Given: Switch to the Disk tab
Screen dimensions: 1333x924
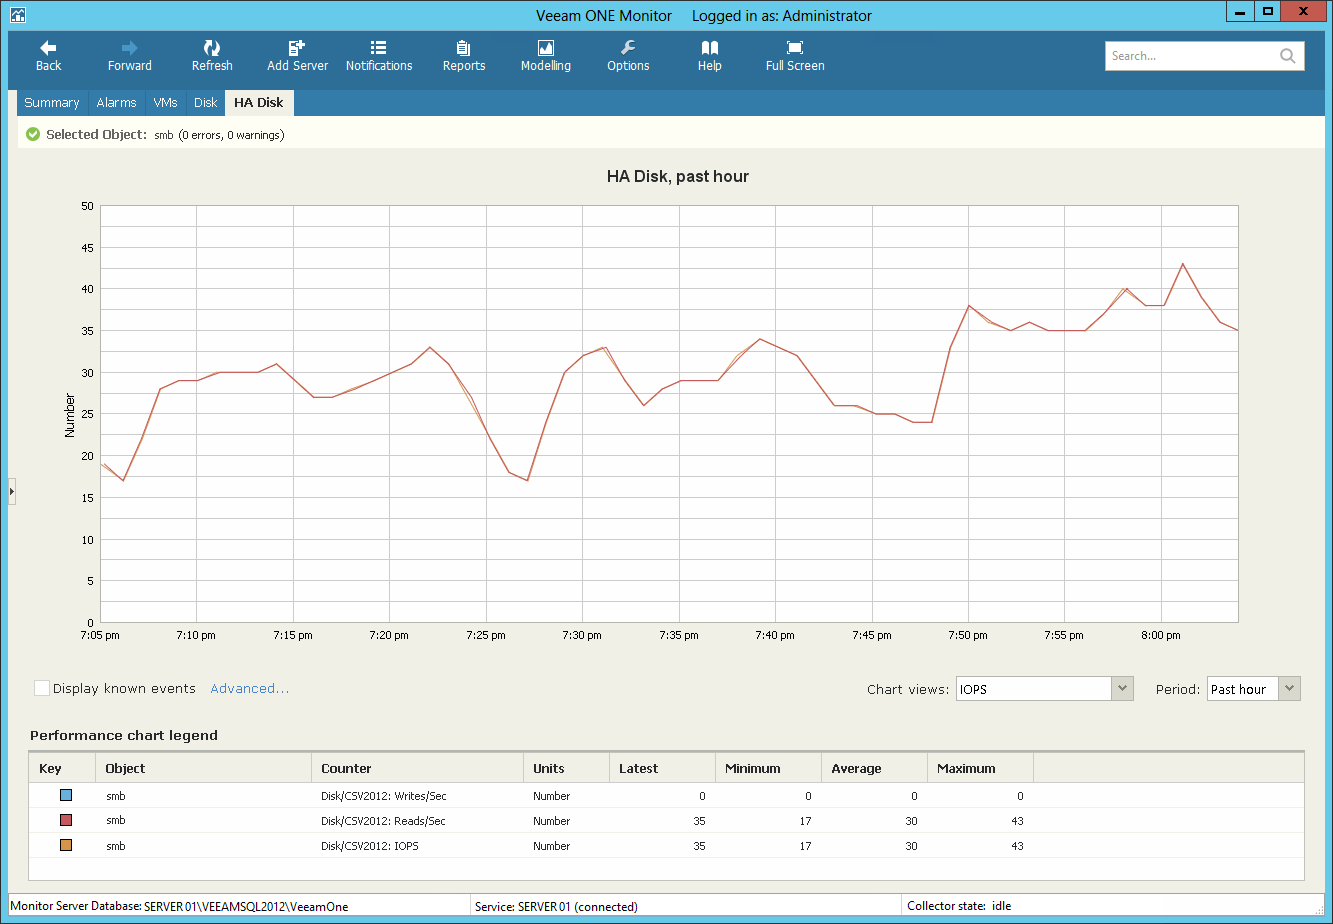Looking at the screenshot, I should (x=205, y=103).
